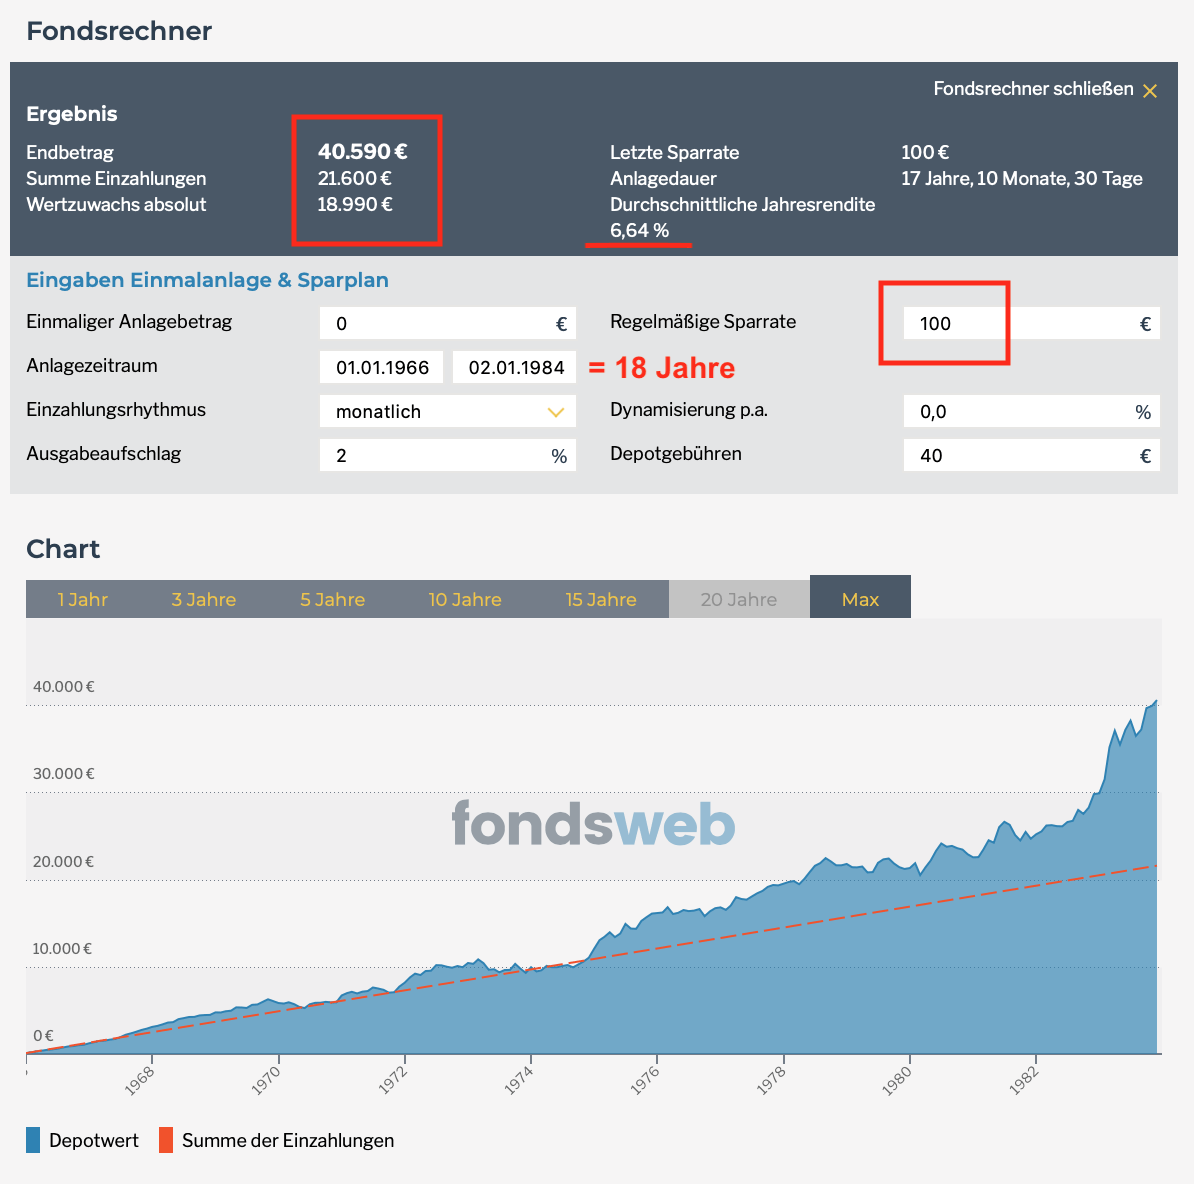
Task: Toggle the Depotwert legend blue swatch
Action: (33, 1140)
